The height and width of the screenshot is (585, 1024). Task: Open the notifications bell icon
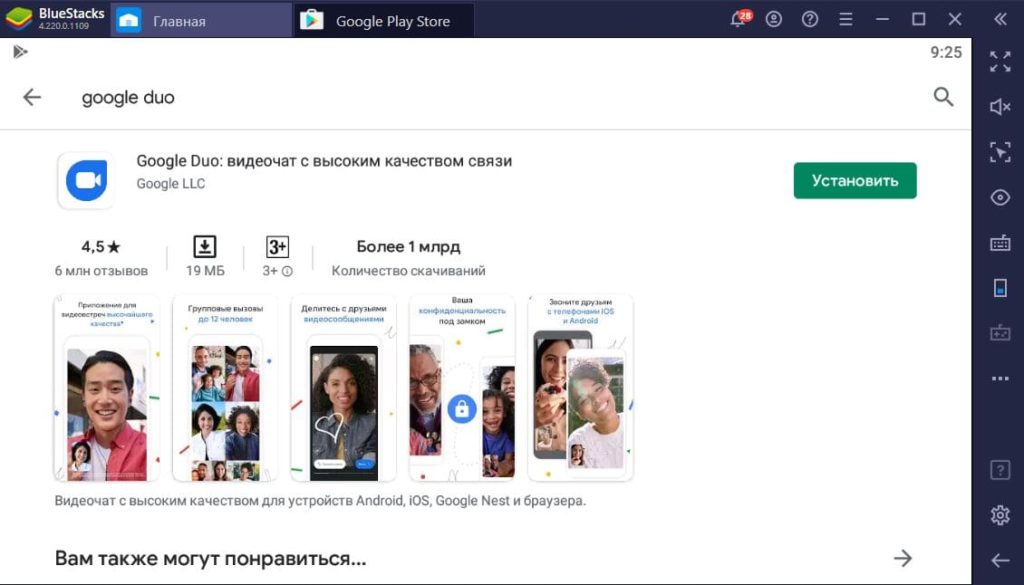tap(739, 18)
